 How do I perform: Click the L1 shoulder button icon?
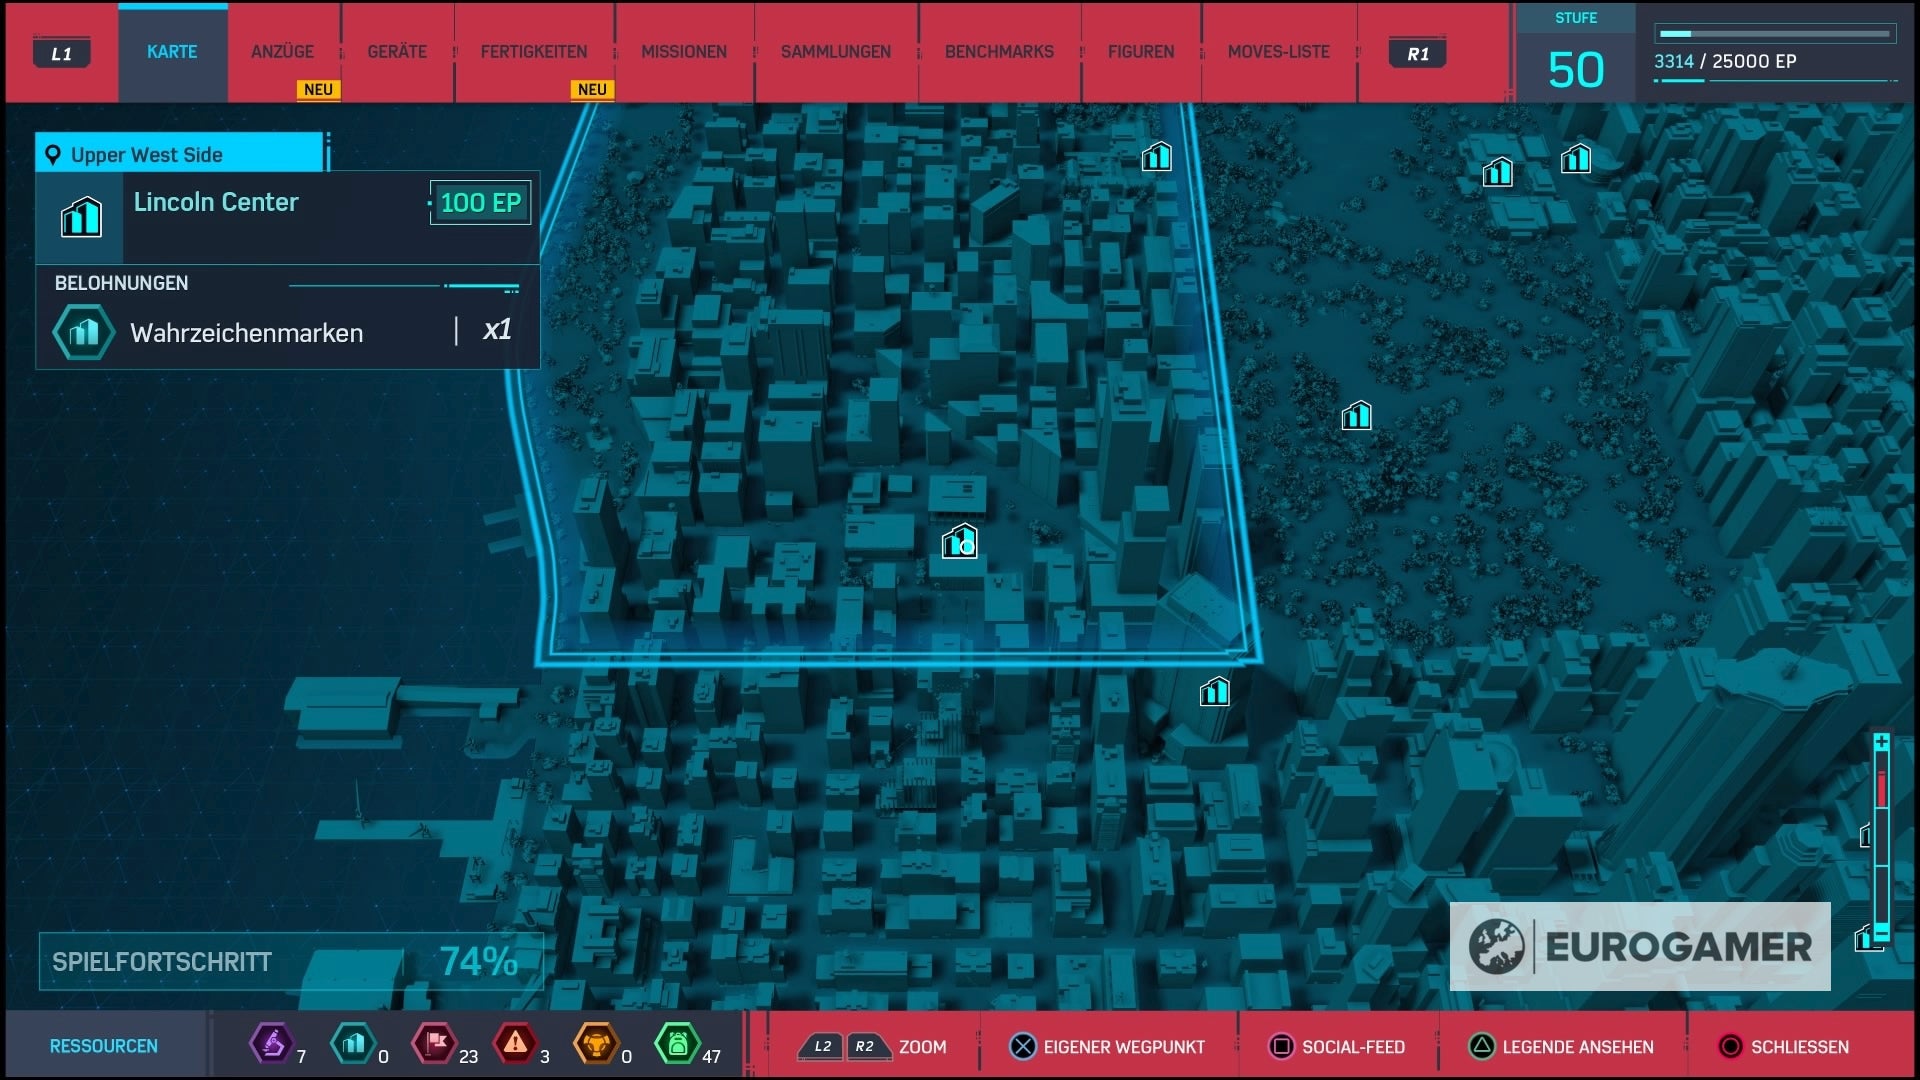(x=62, y=53)
